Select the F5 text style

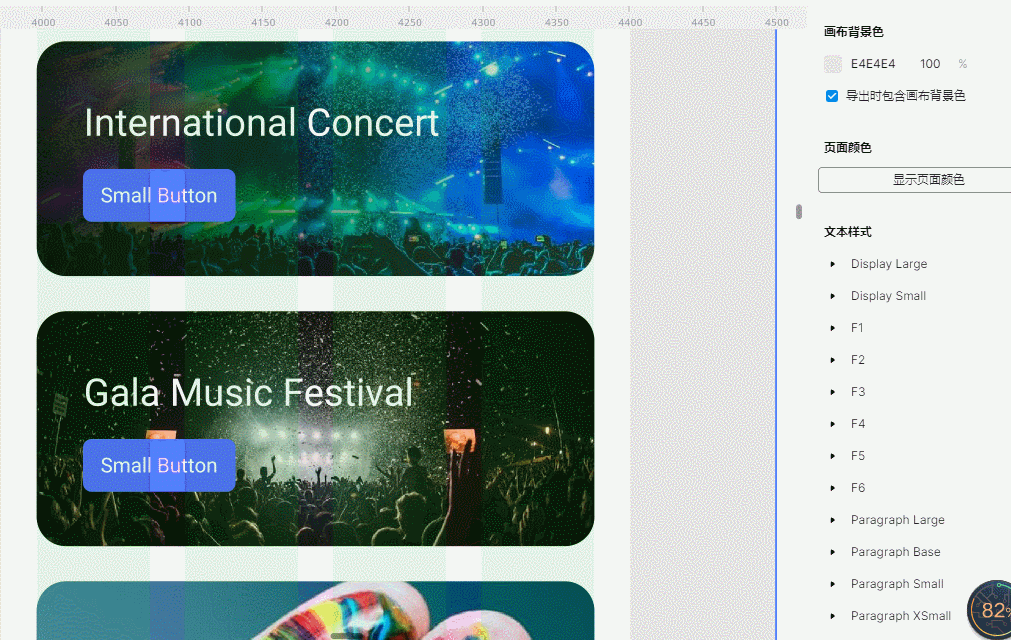(x=858, y=456)
